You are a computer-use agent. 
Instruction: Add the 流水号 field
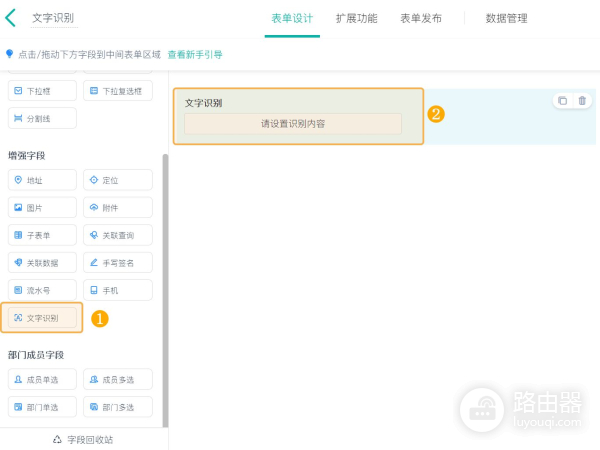tap(42, 290)
